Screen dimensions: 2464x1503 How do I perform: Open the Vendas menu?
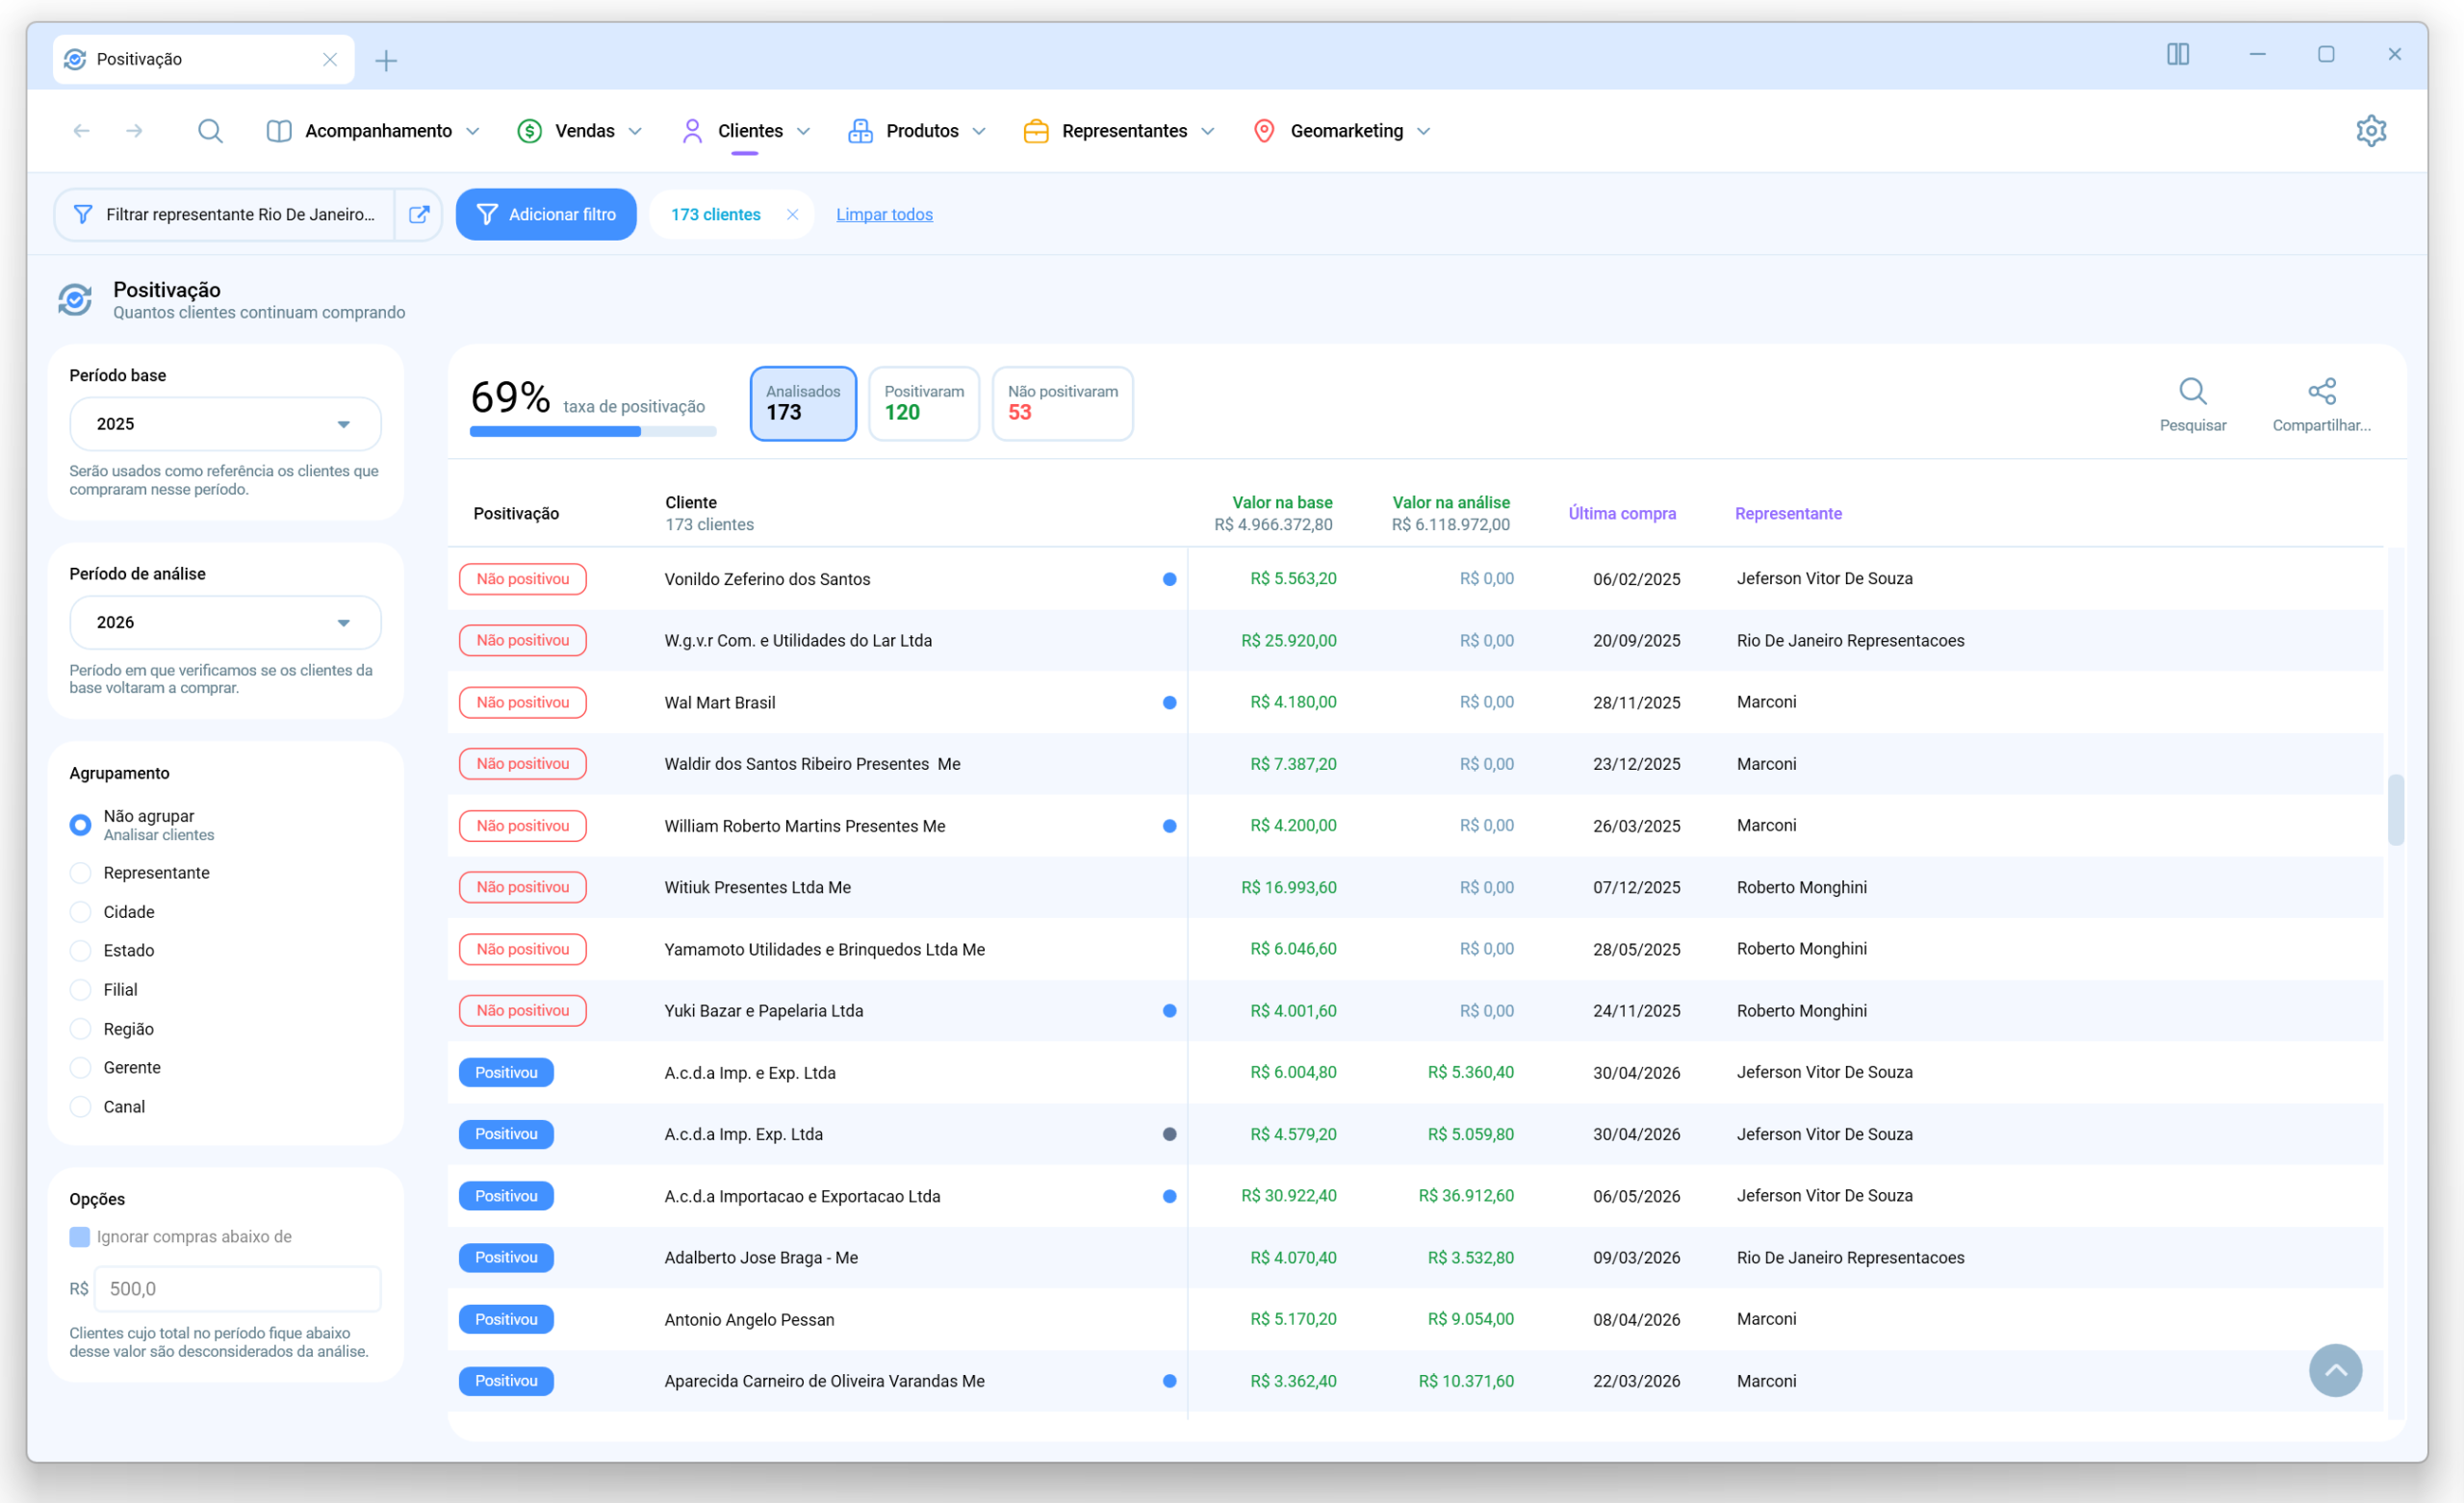pyautogui.click(x=580, y=131)
